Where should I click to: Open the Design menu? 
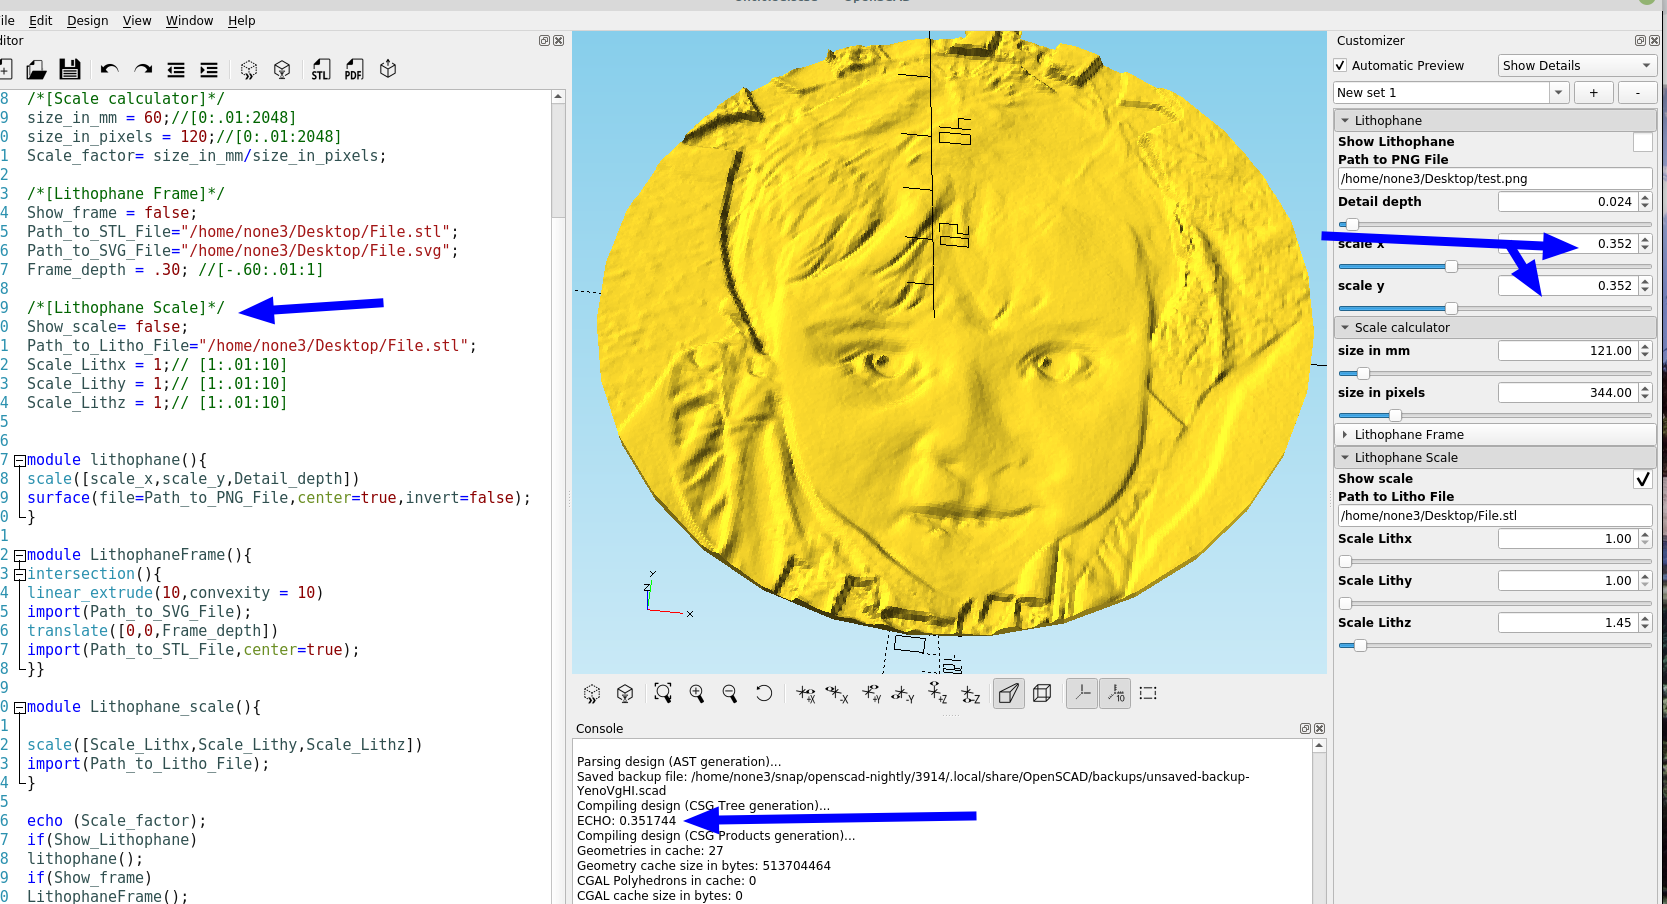(x=88, y=20)
